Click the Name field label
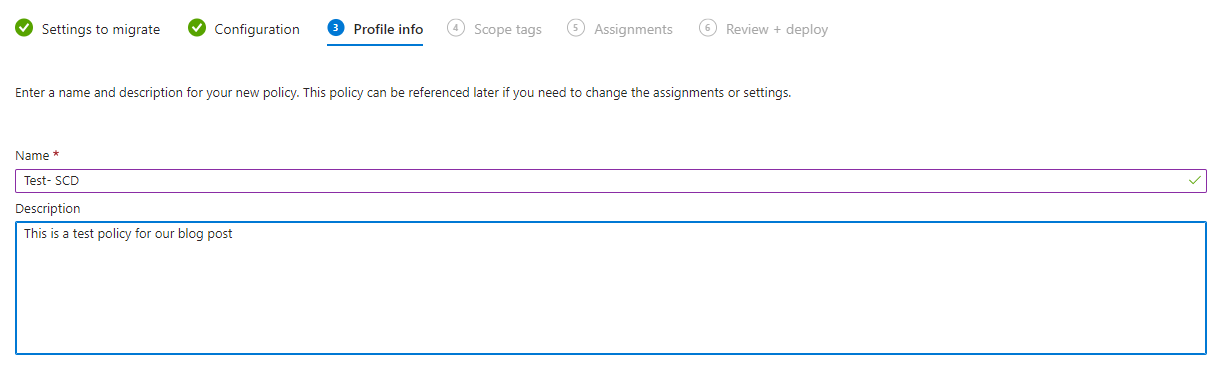This screenshot has width=1218, height=367. pos(33,155)
